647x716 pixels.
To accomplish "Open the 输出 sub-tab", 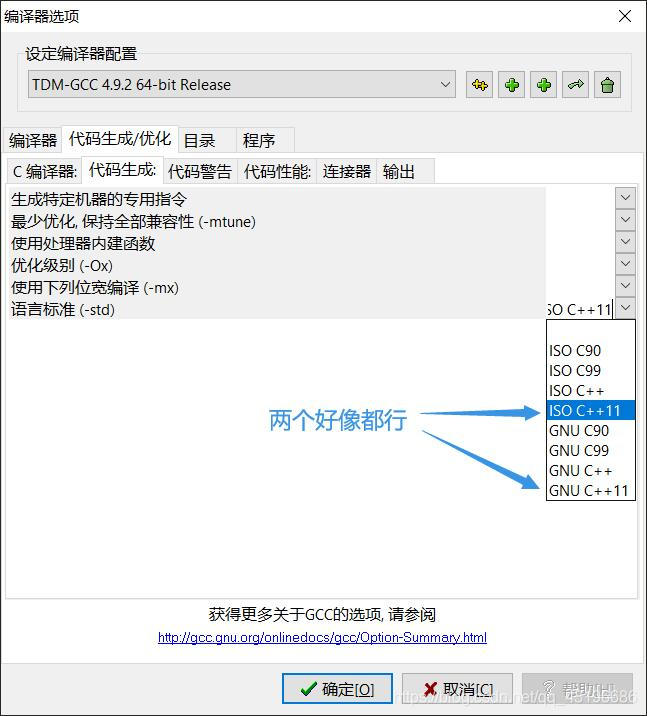I will (x=405, y=172).
